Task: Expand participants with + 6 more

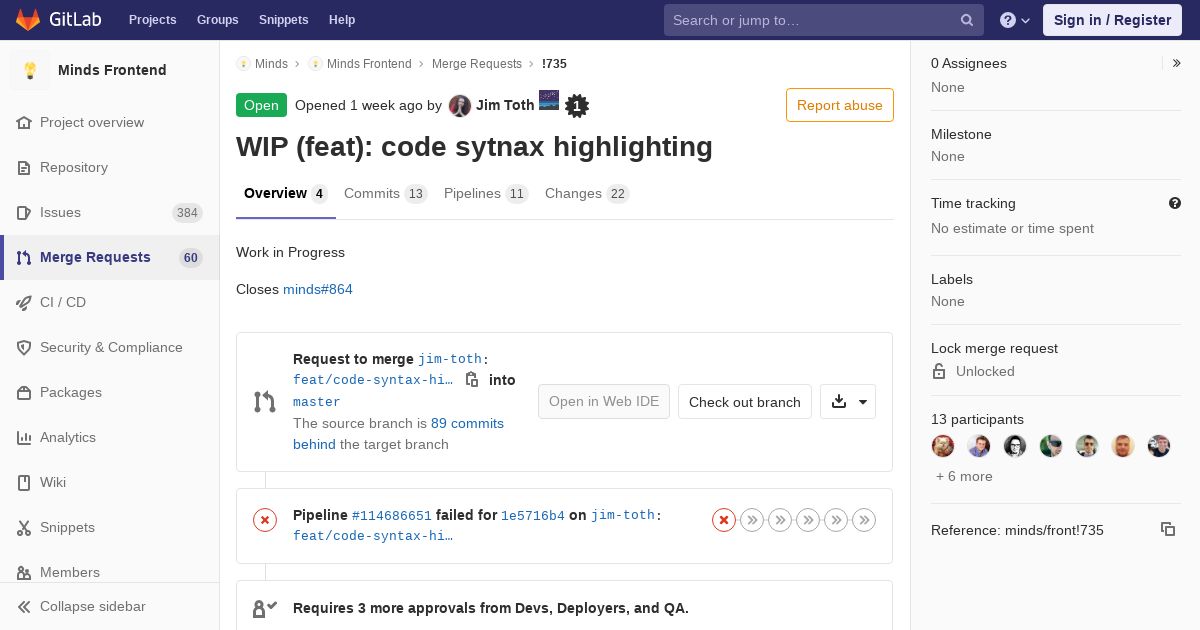Action: [964, 477]
